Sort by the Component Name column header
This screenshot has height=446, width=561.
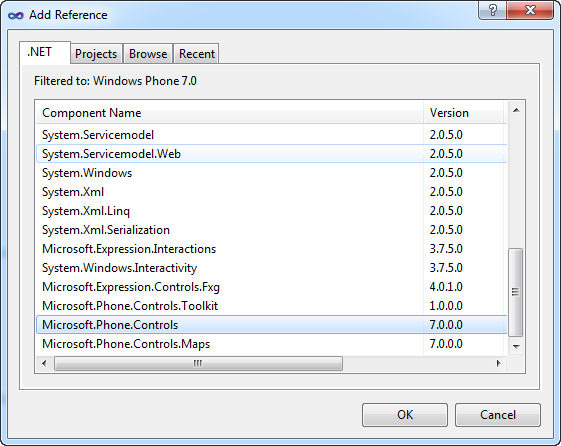229,113
